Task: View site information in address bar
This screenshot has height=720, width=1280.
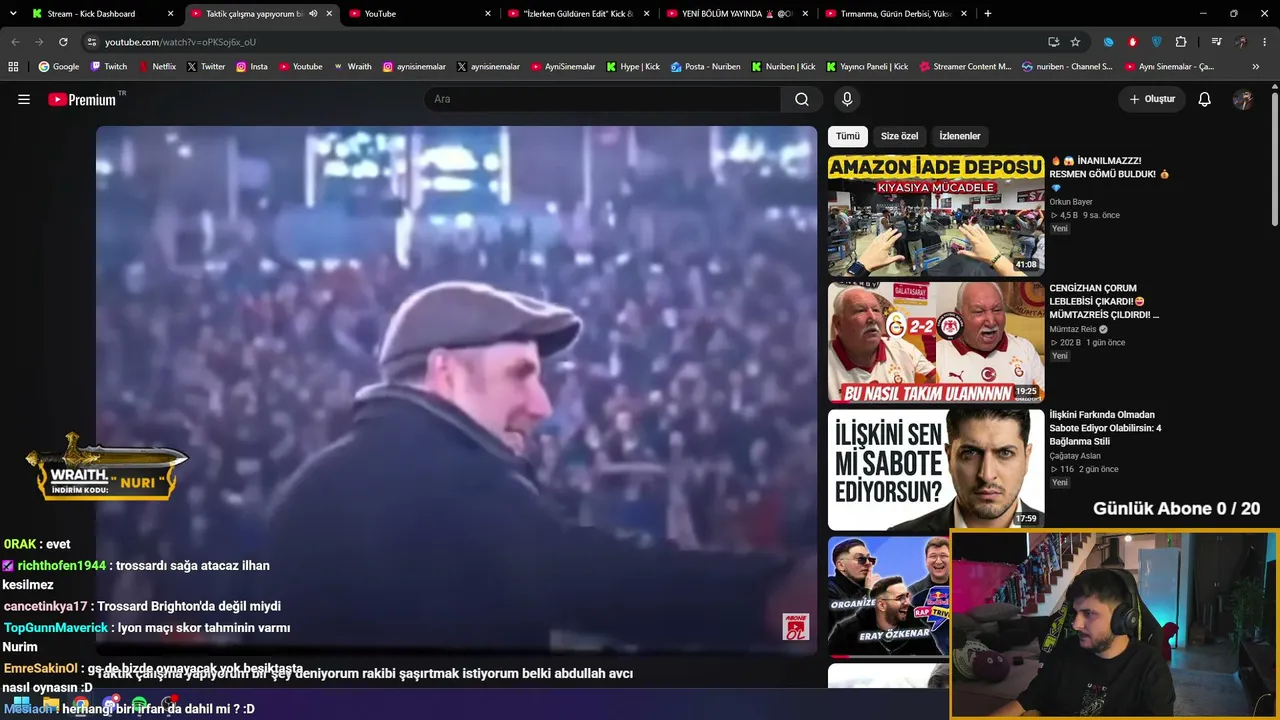Action: tap(92, 42)
